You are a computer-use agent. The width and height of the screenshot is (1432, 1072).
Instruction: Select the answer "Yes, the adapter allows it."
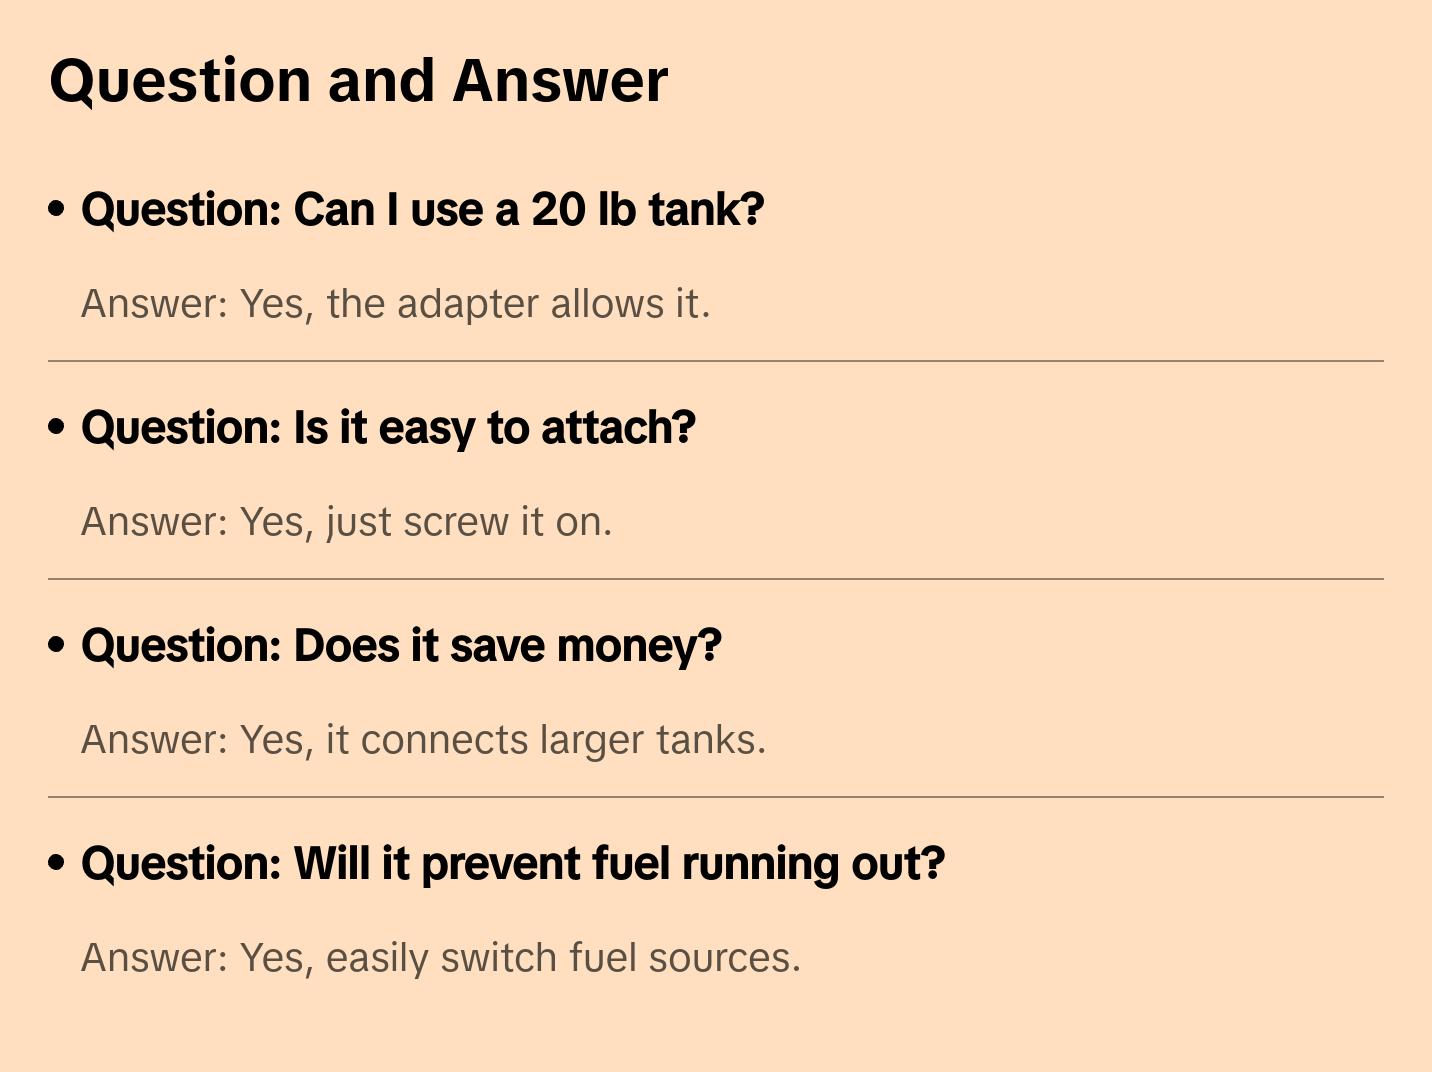coord(395,304)
